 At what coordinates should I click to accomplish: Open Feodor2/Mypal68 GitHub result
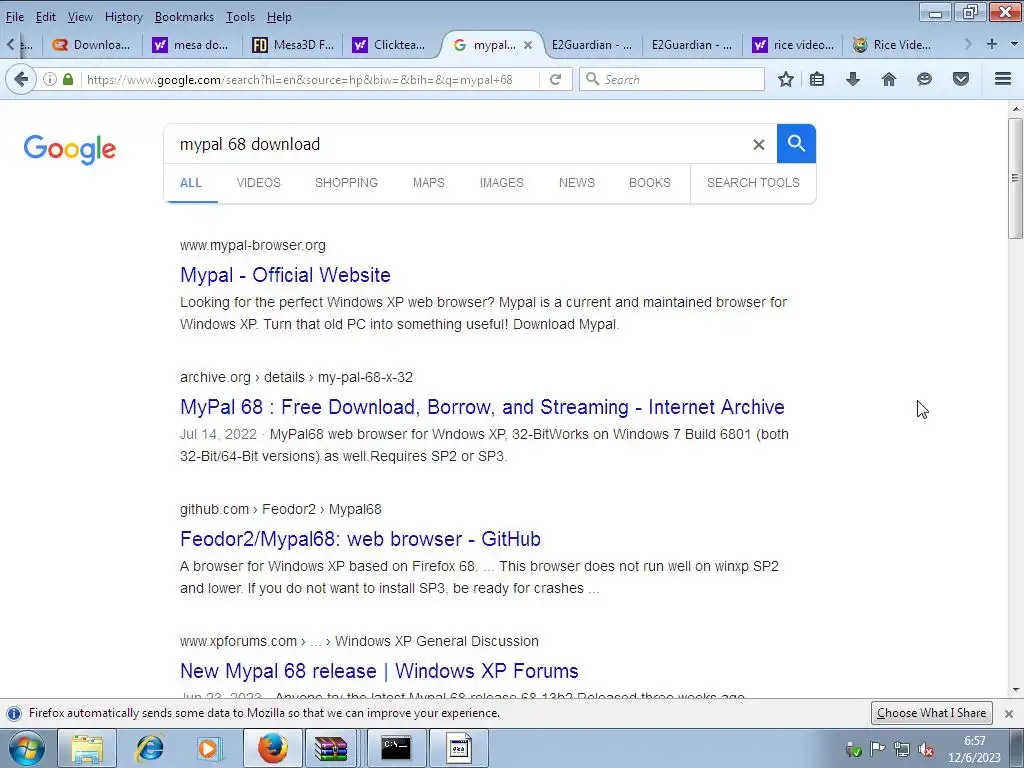tap(360, 539)
